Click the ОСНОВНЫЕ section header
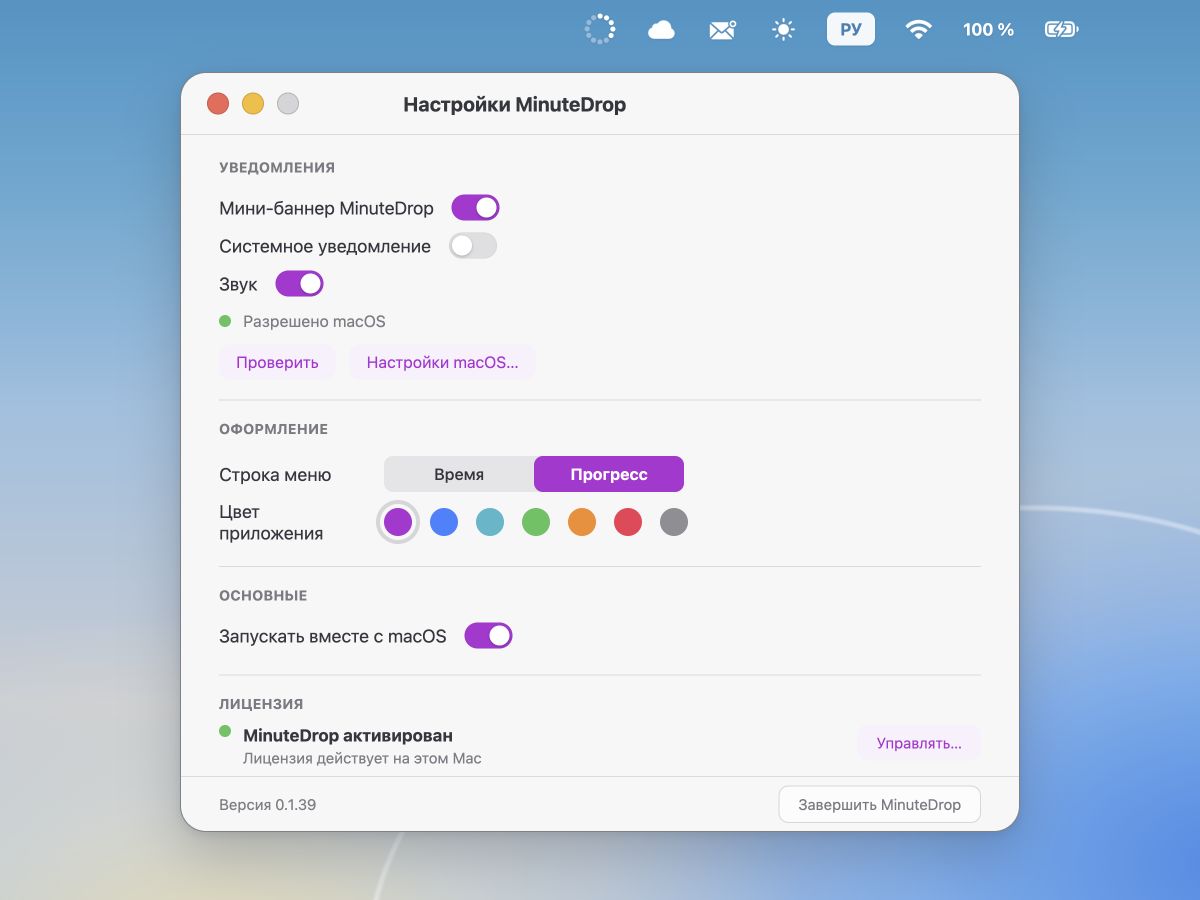1200x900 pixels. [263, 595]
